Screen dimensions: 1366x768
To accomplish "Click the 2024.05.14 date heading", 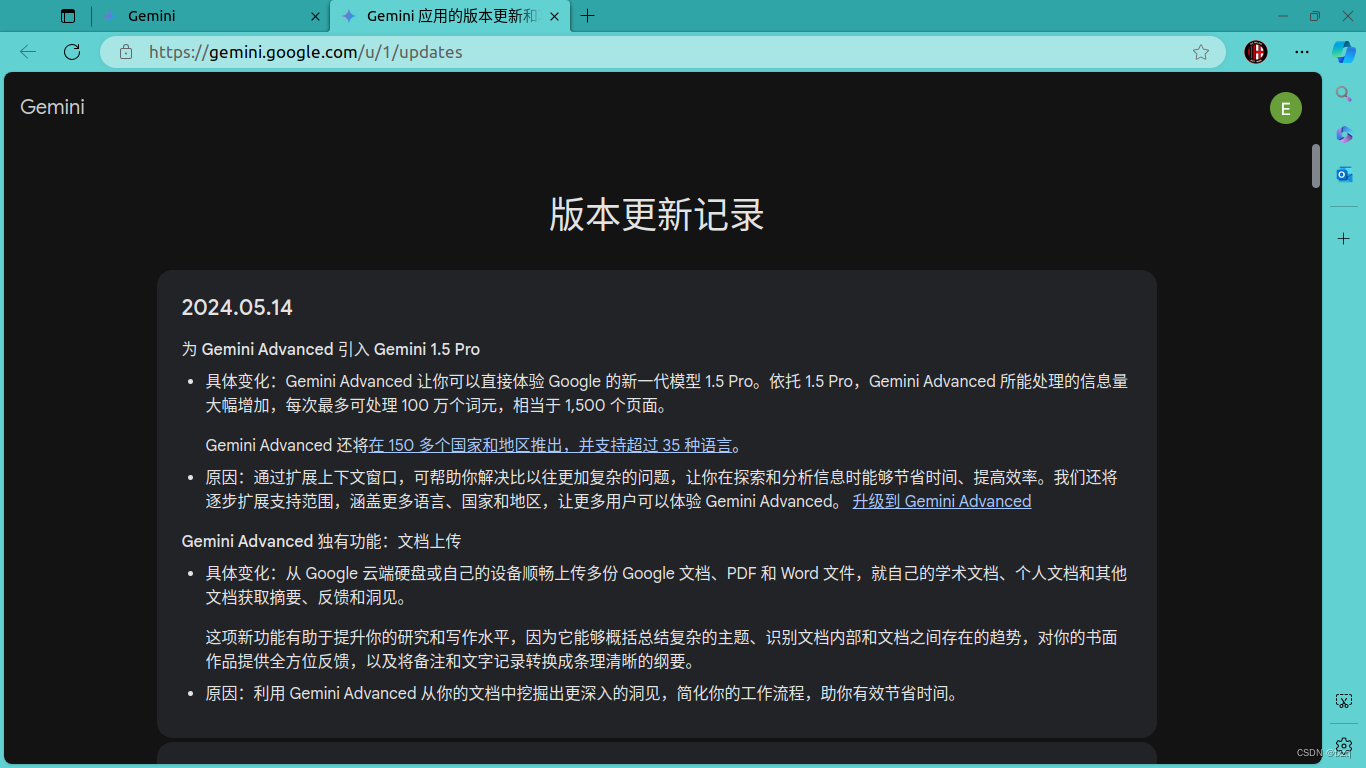I will [x=237, y=307].
